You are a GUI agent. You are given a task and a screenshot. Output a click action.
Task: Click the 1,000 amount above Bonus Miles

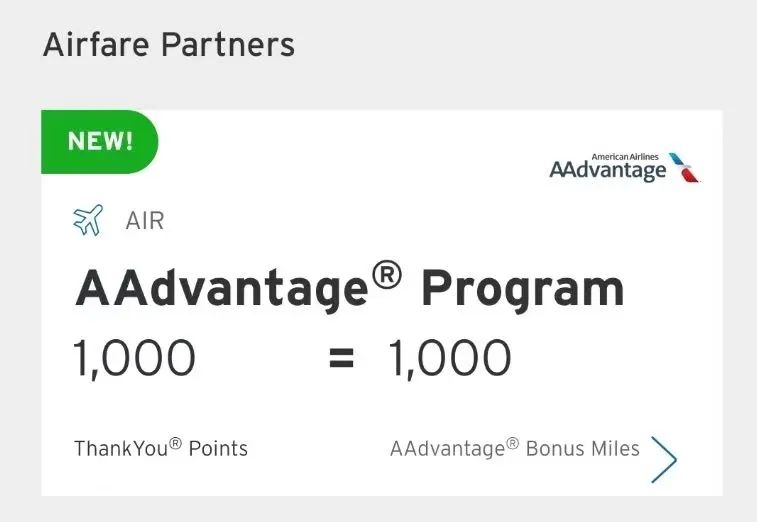(449, 358)
